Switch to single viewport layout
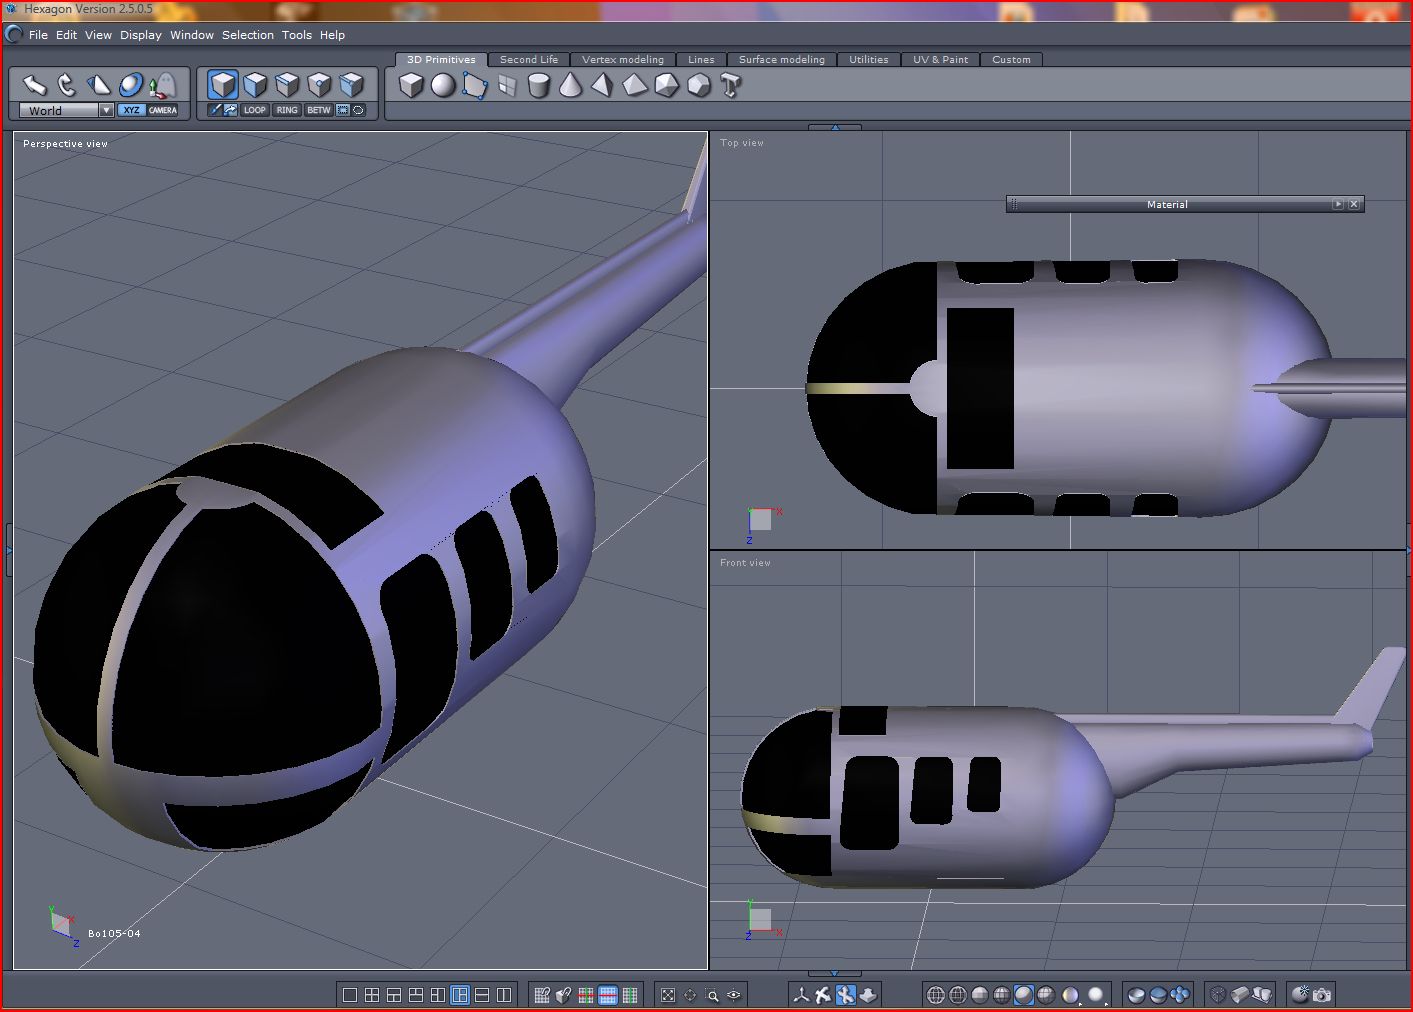This screenshot has height=1012, width=1413. (x=350, y=995)
